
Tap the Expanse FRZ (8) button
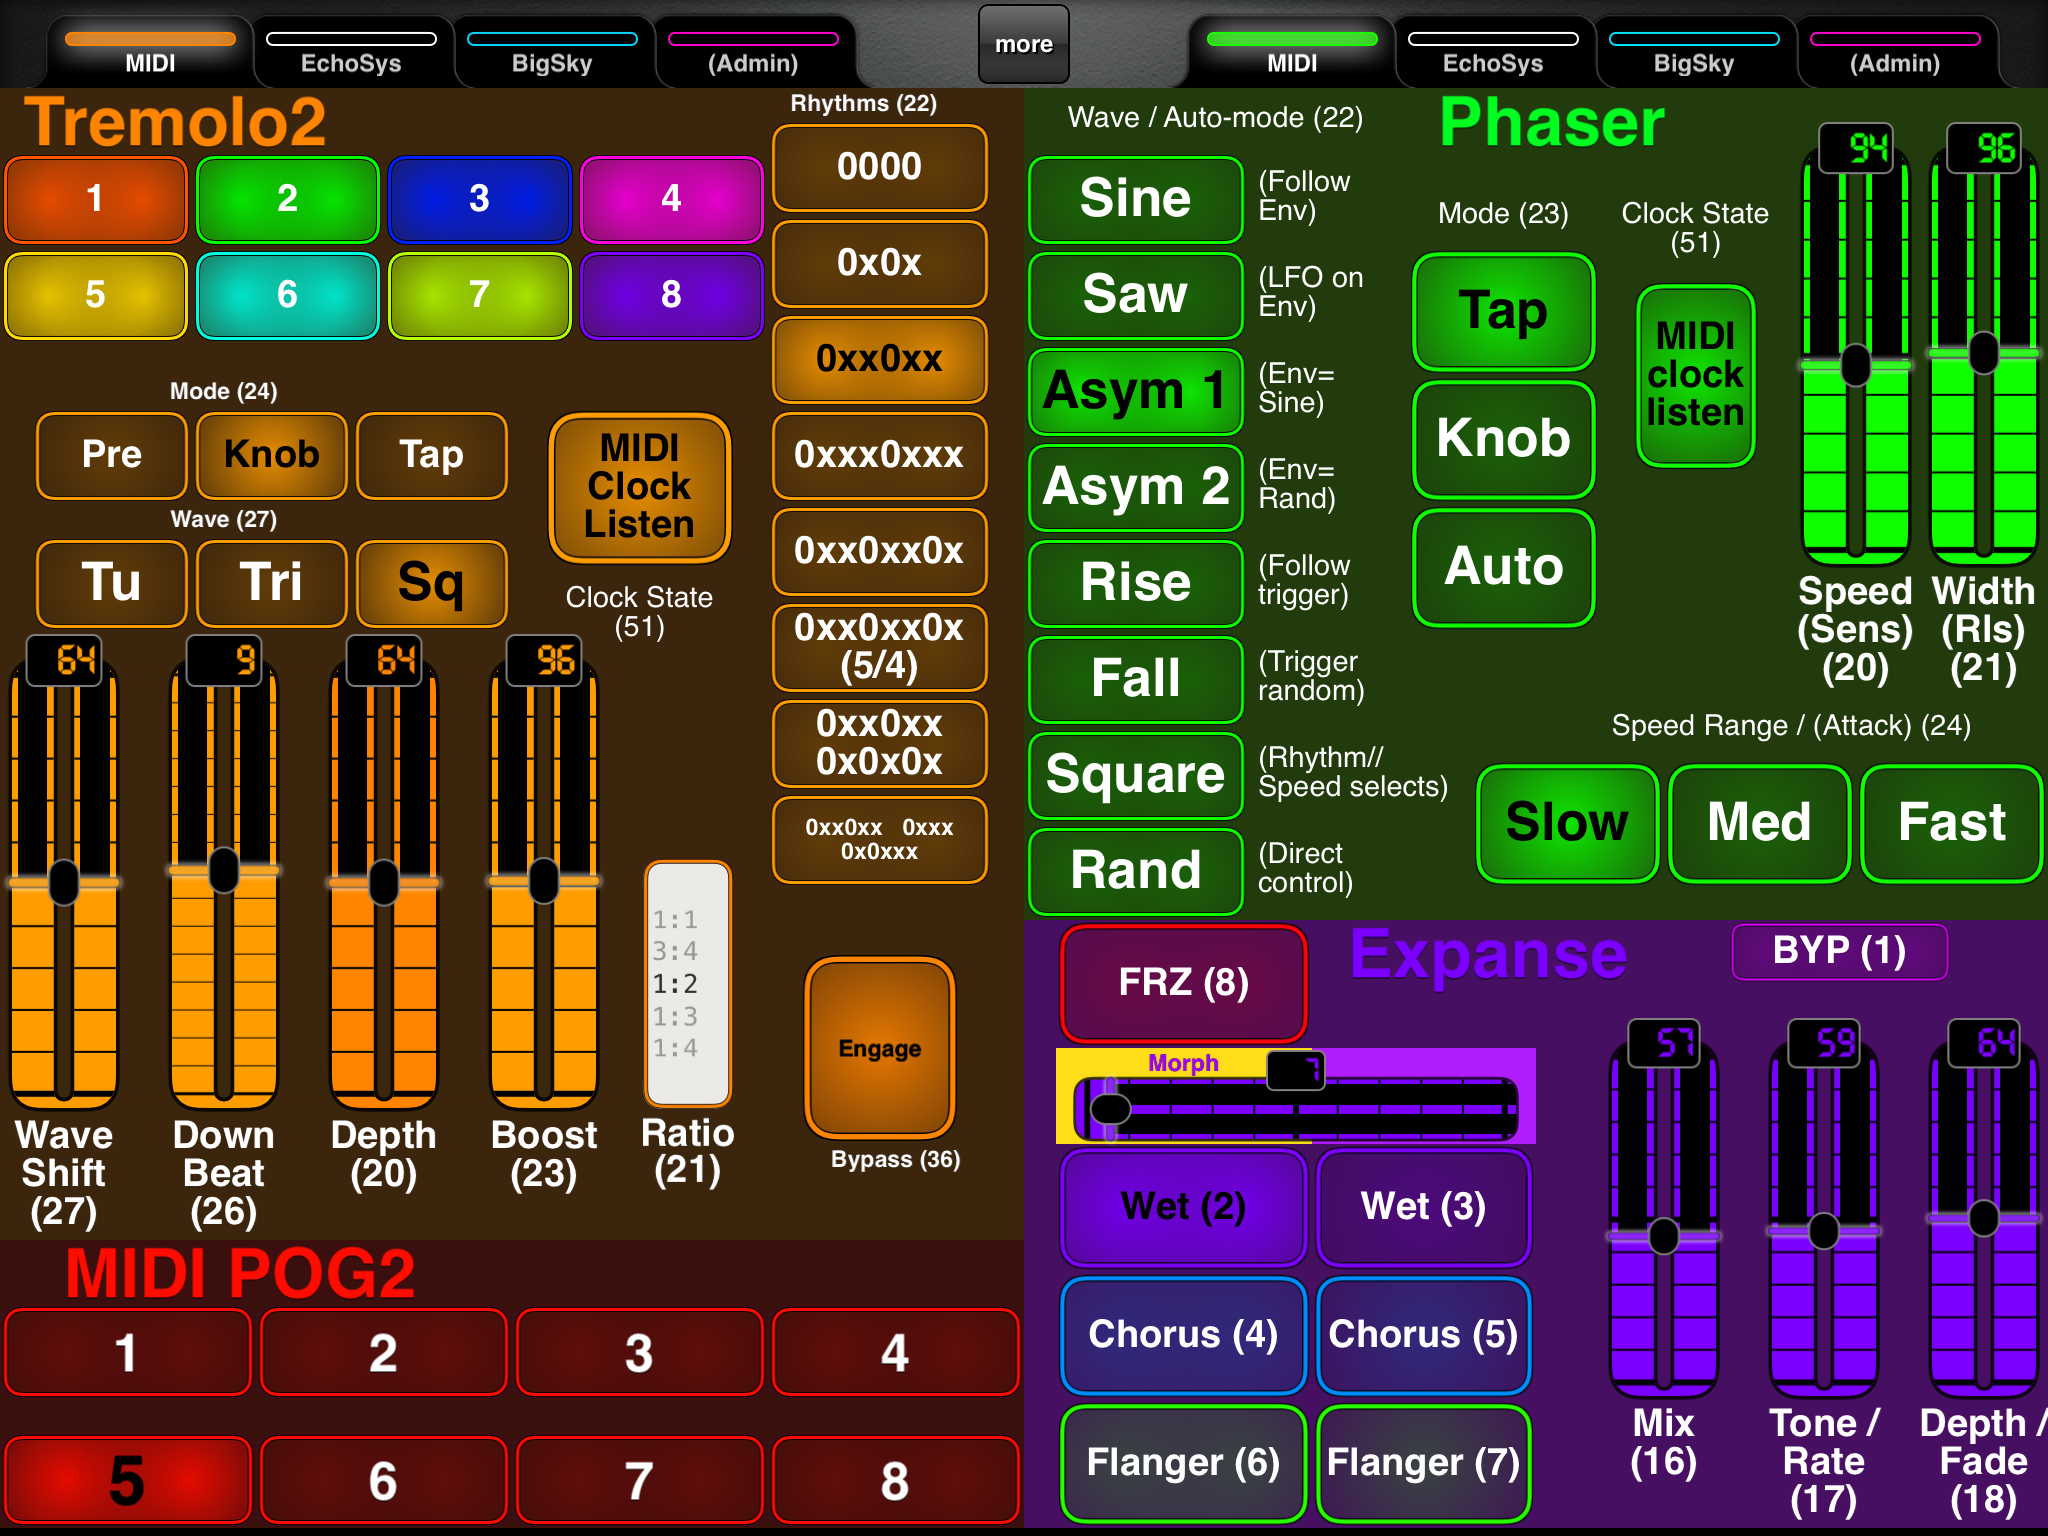pyautogui.click(x=1184, y=983)
